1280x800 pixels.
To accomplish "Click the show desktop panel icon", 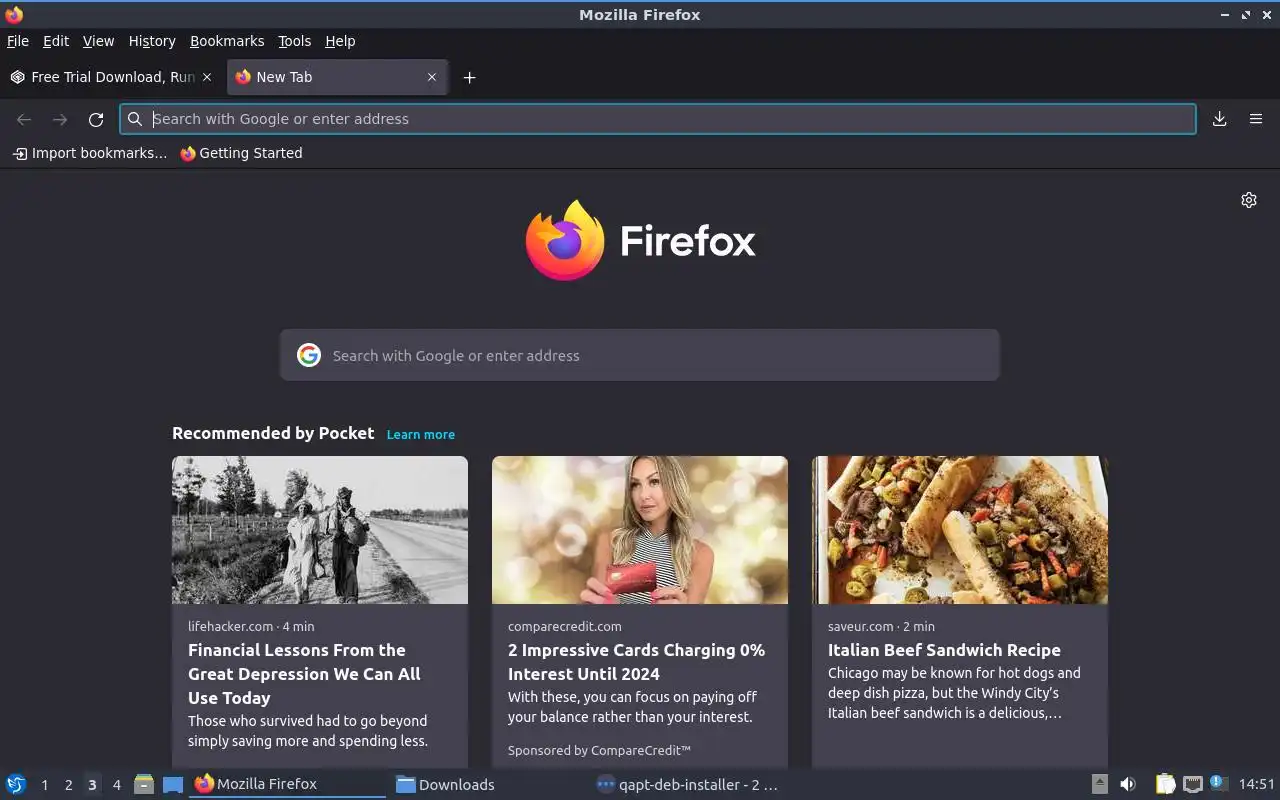I will pos(173,784).
